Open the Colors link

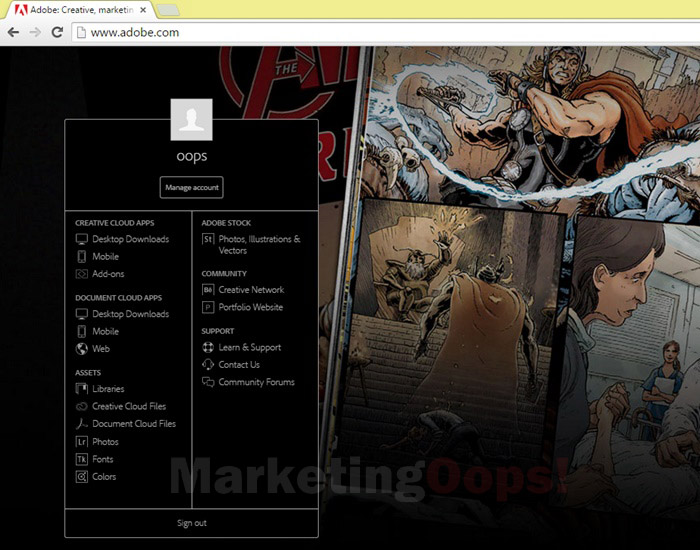click(104, 476)
